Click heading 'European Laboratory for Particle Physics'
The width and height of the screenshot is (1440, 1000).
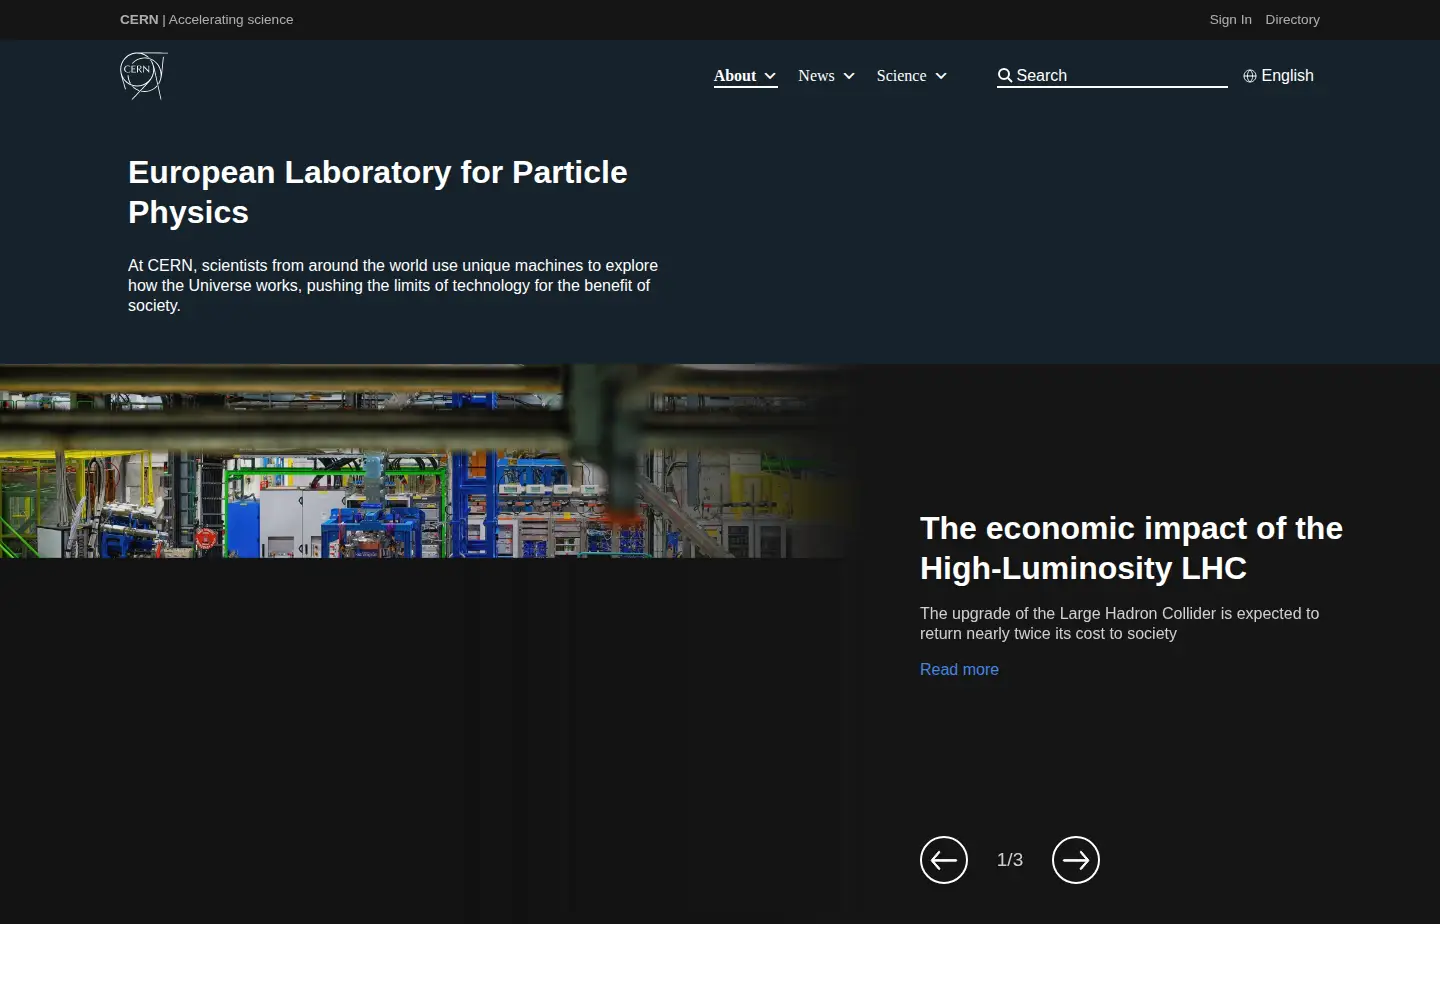378,192
